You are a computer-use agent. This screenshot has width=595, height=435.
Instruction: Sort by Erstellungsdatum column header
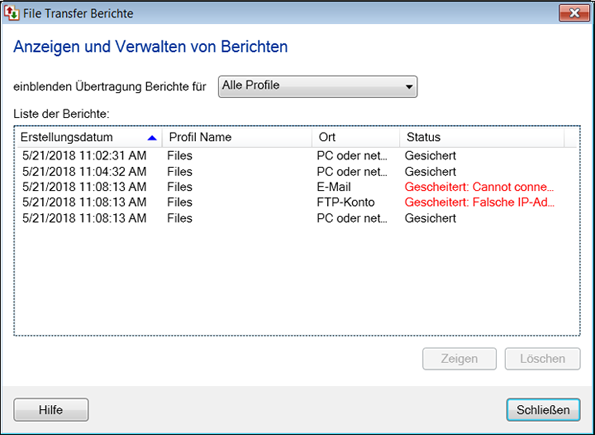click(90, 137)
